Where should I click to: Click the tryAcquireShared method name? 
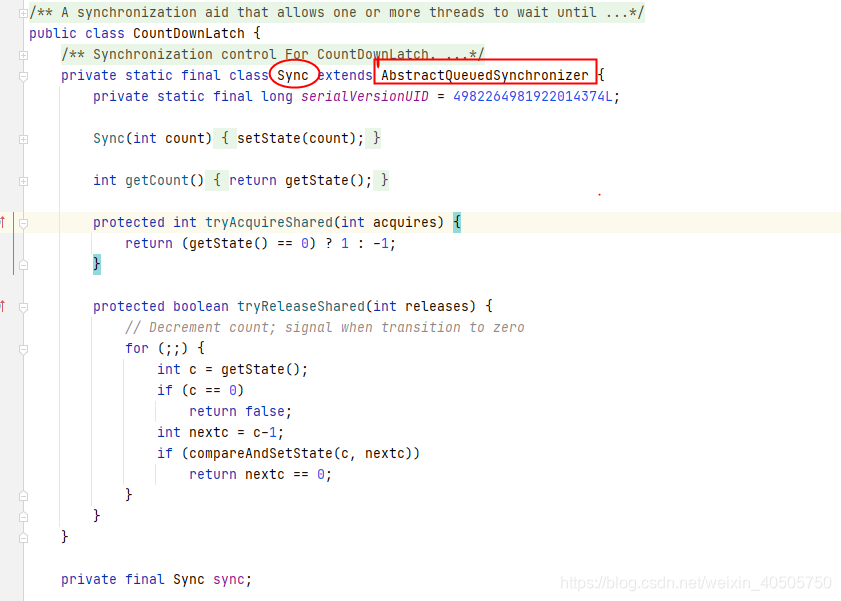(x=269, y=222)
